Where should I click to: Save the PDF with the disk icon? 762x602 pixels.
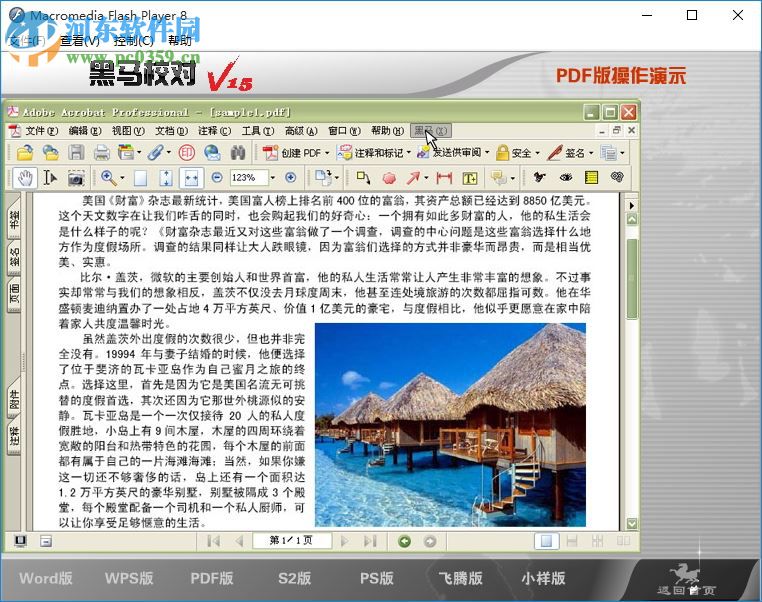pos(76,153)
